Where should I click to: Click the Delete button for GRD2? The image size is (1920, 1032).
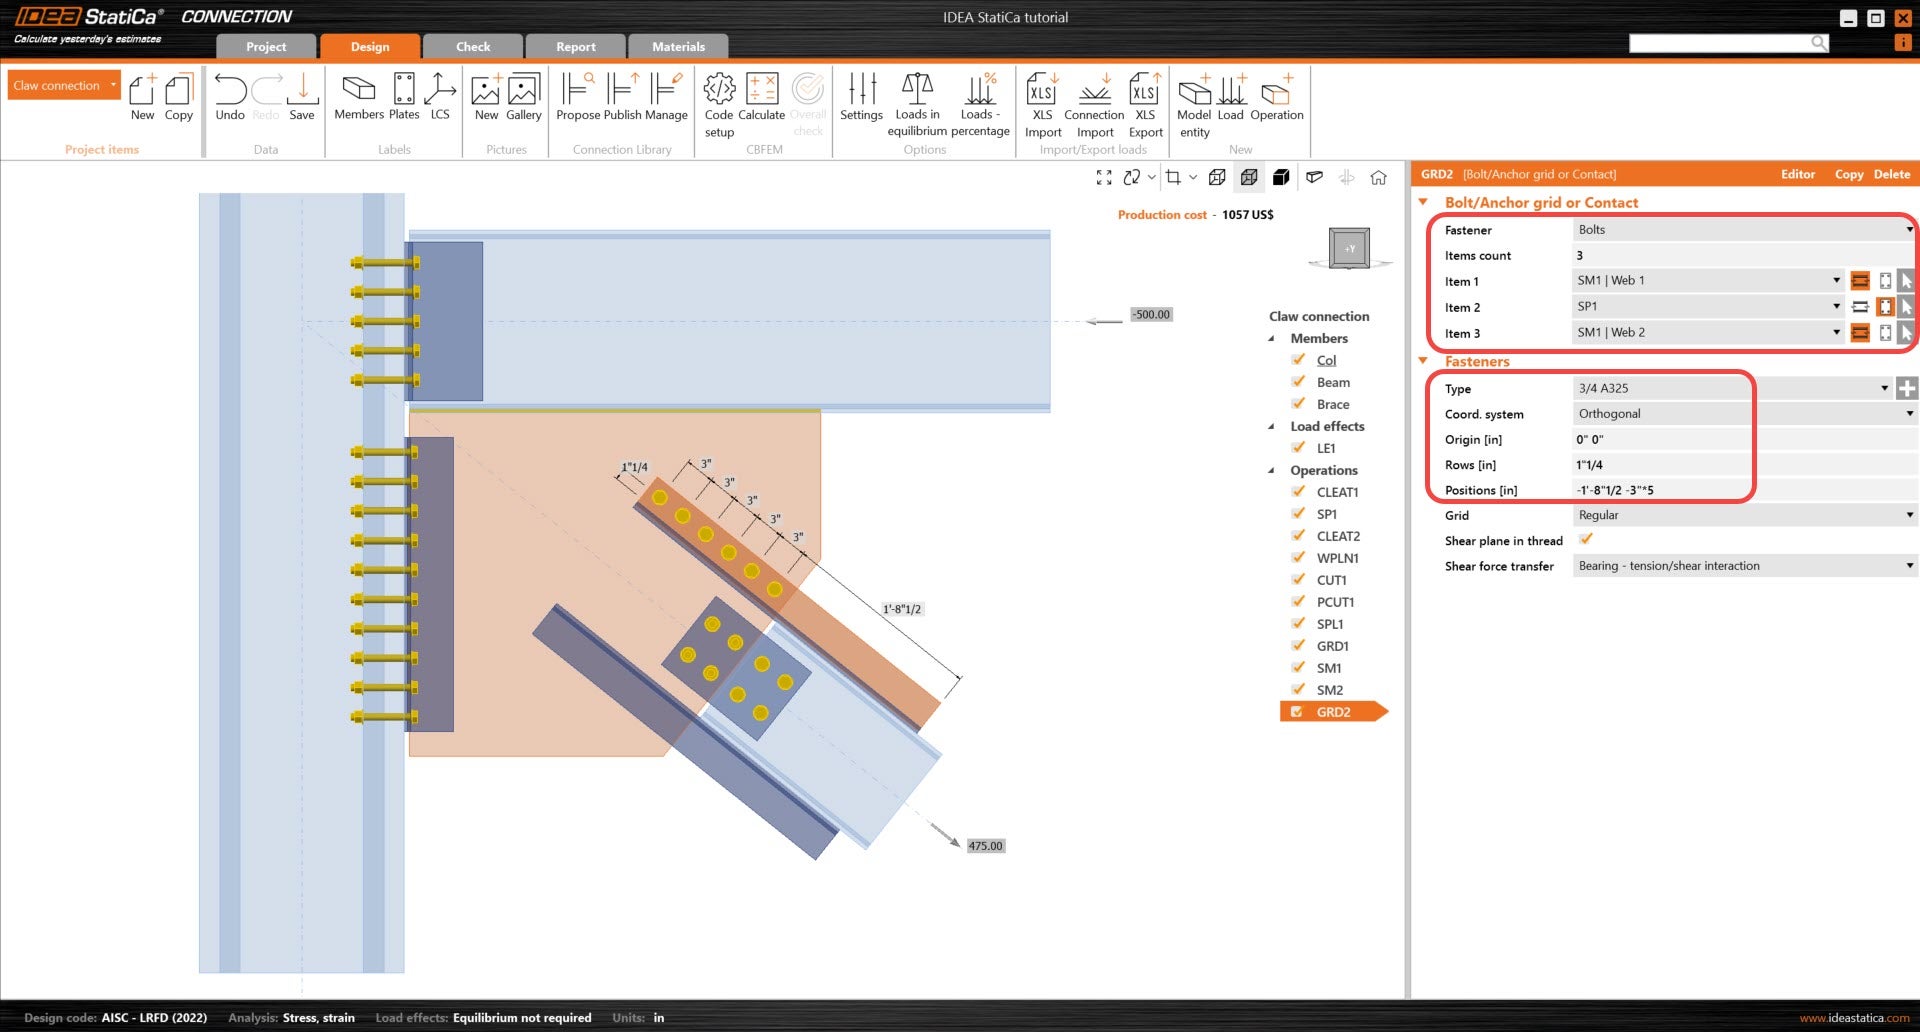(x=1891, y=174)
